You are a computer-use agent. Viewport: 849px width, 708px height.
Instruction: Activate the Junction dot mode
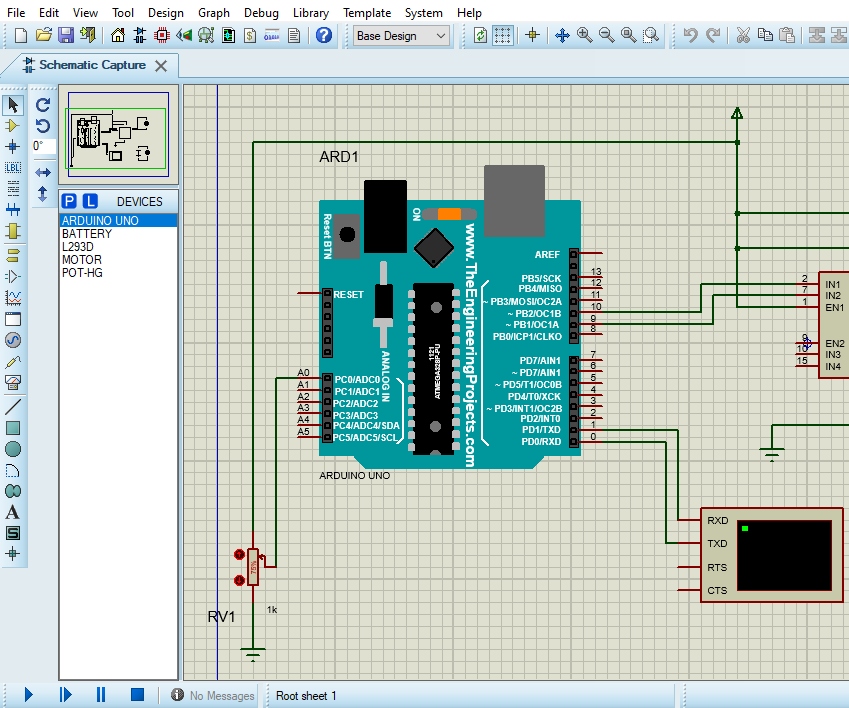(x=12, y=147)
